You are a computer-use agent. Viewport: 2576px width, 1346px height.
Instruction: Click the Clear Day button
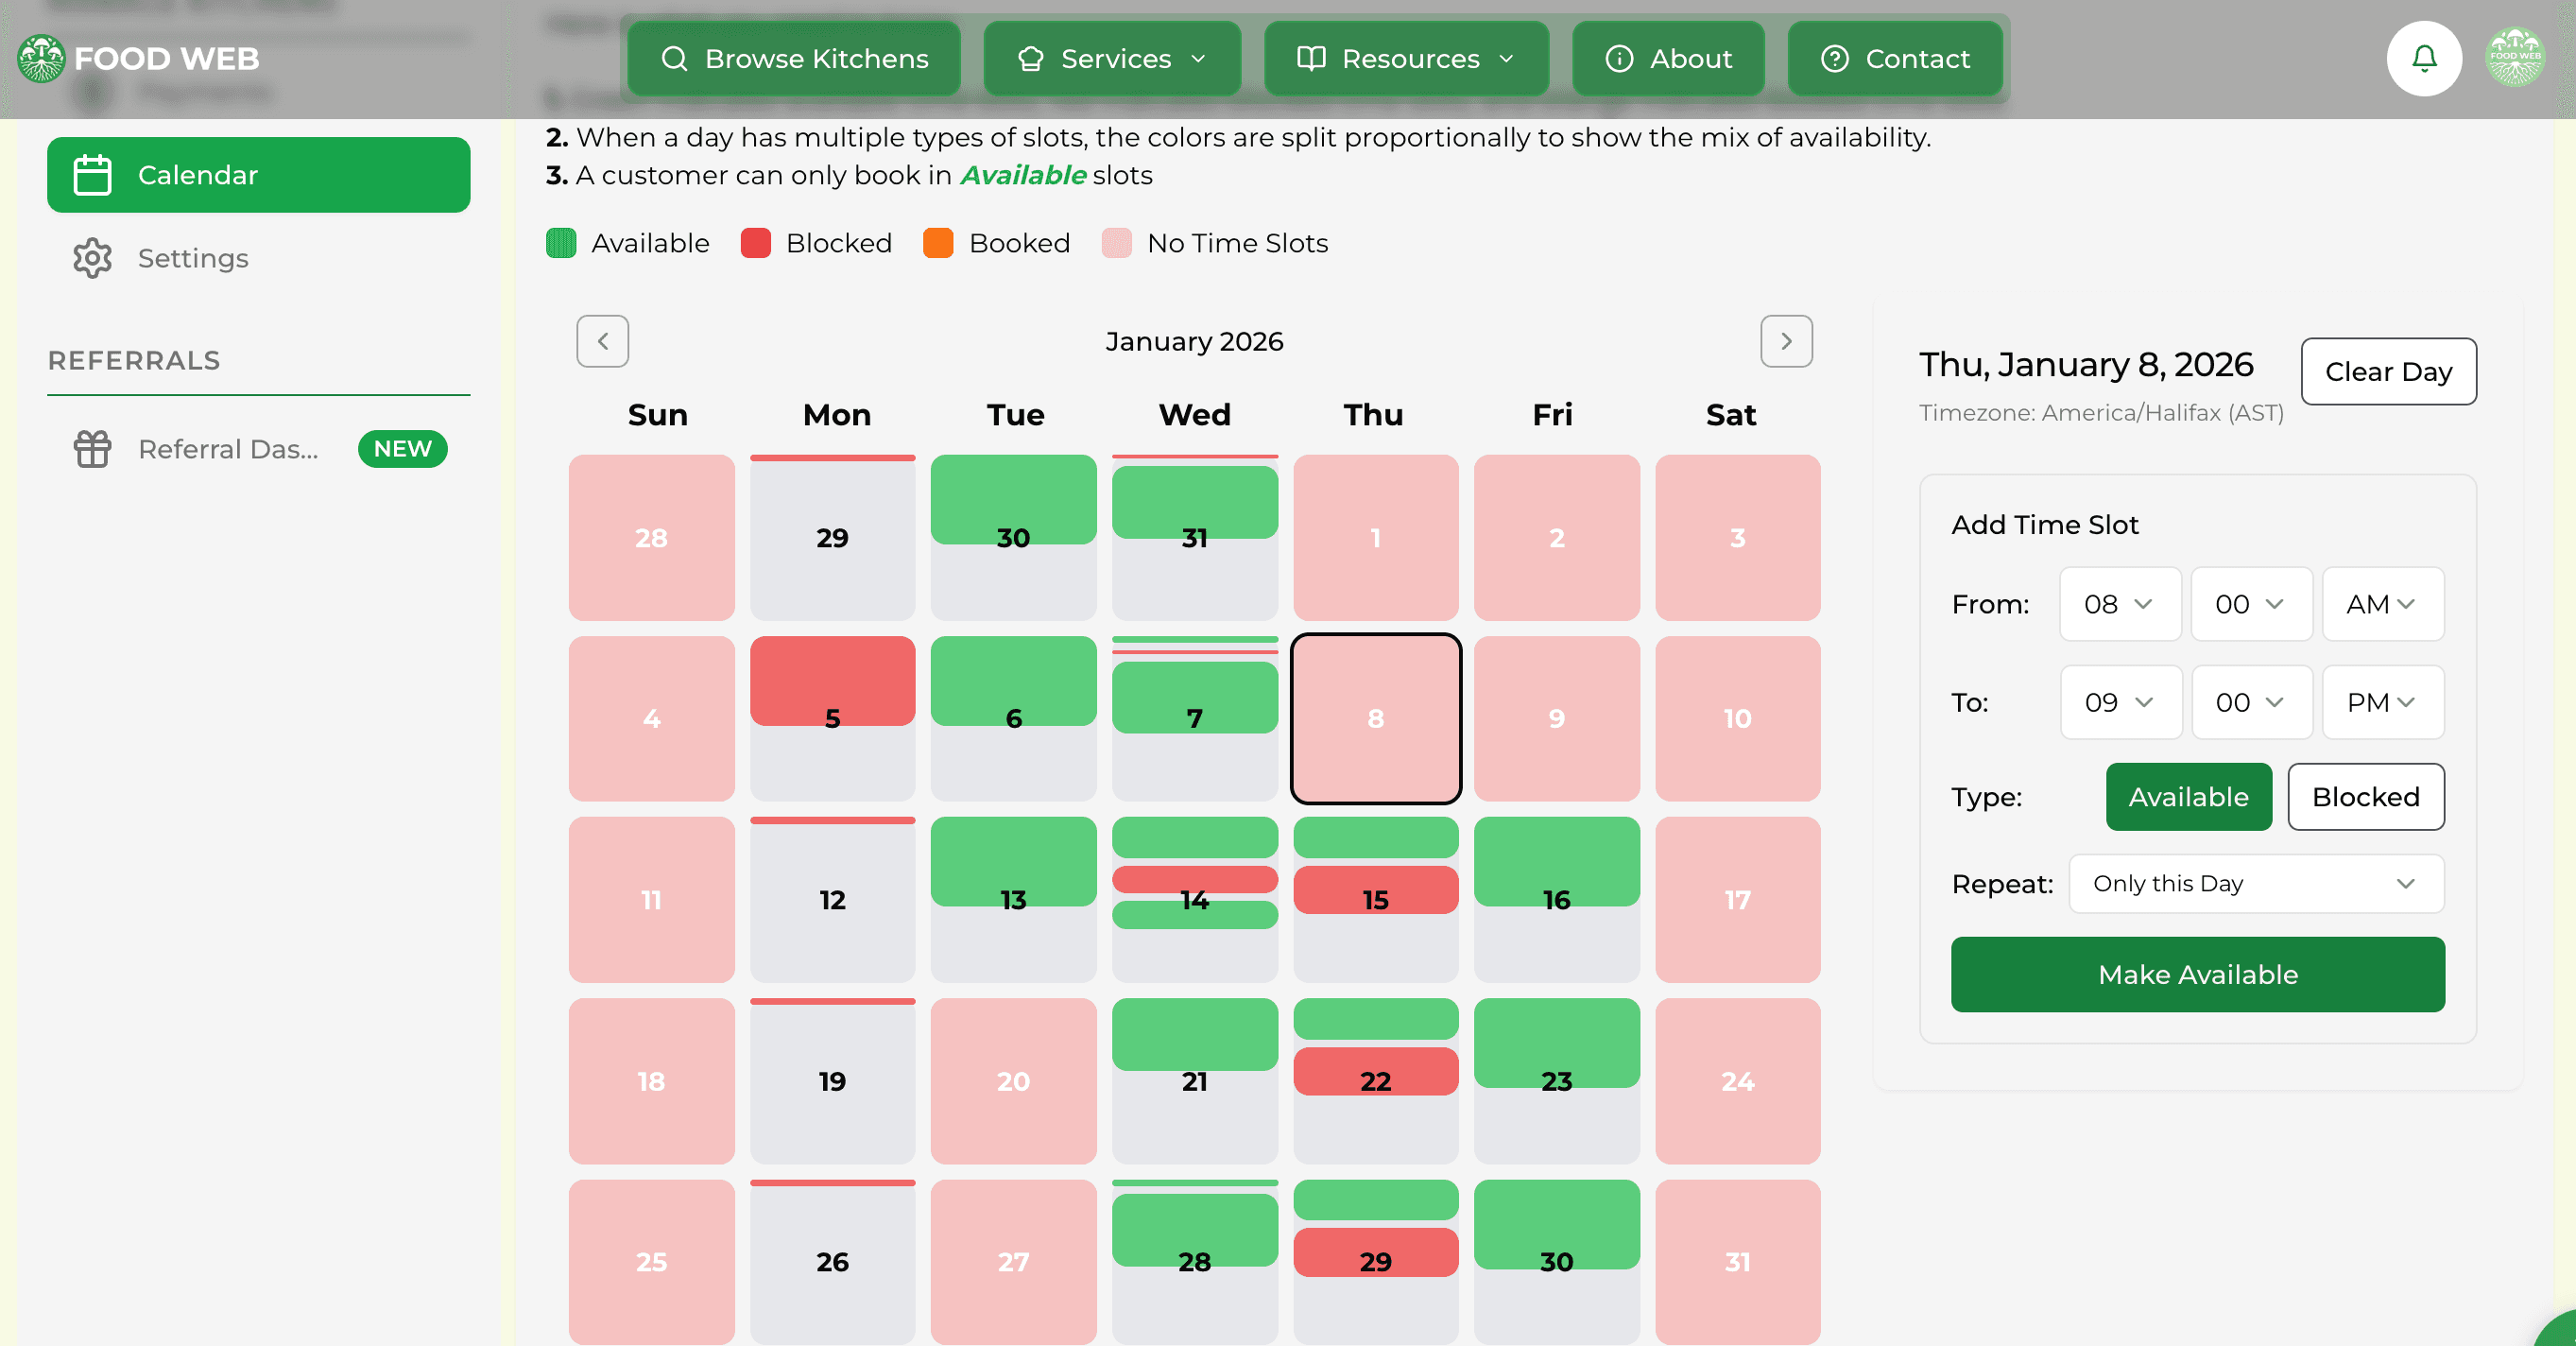point(2388,371)
